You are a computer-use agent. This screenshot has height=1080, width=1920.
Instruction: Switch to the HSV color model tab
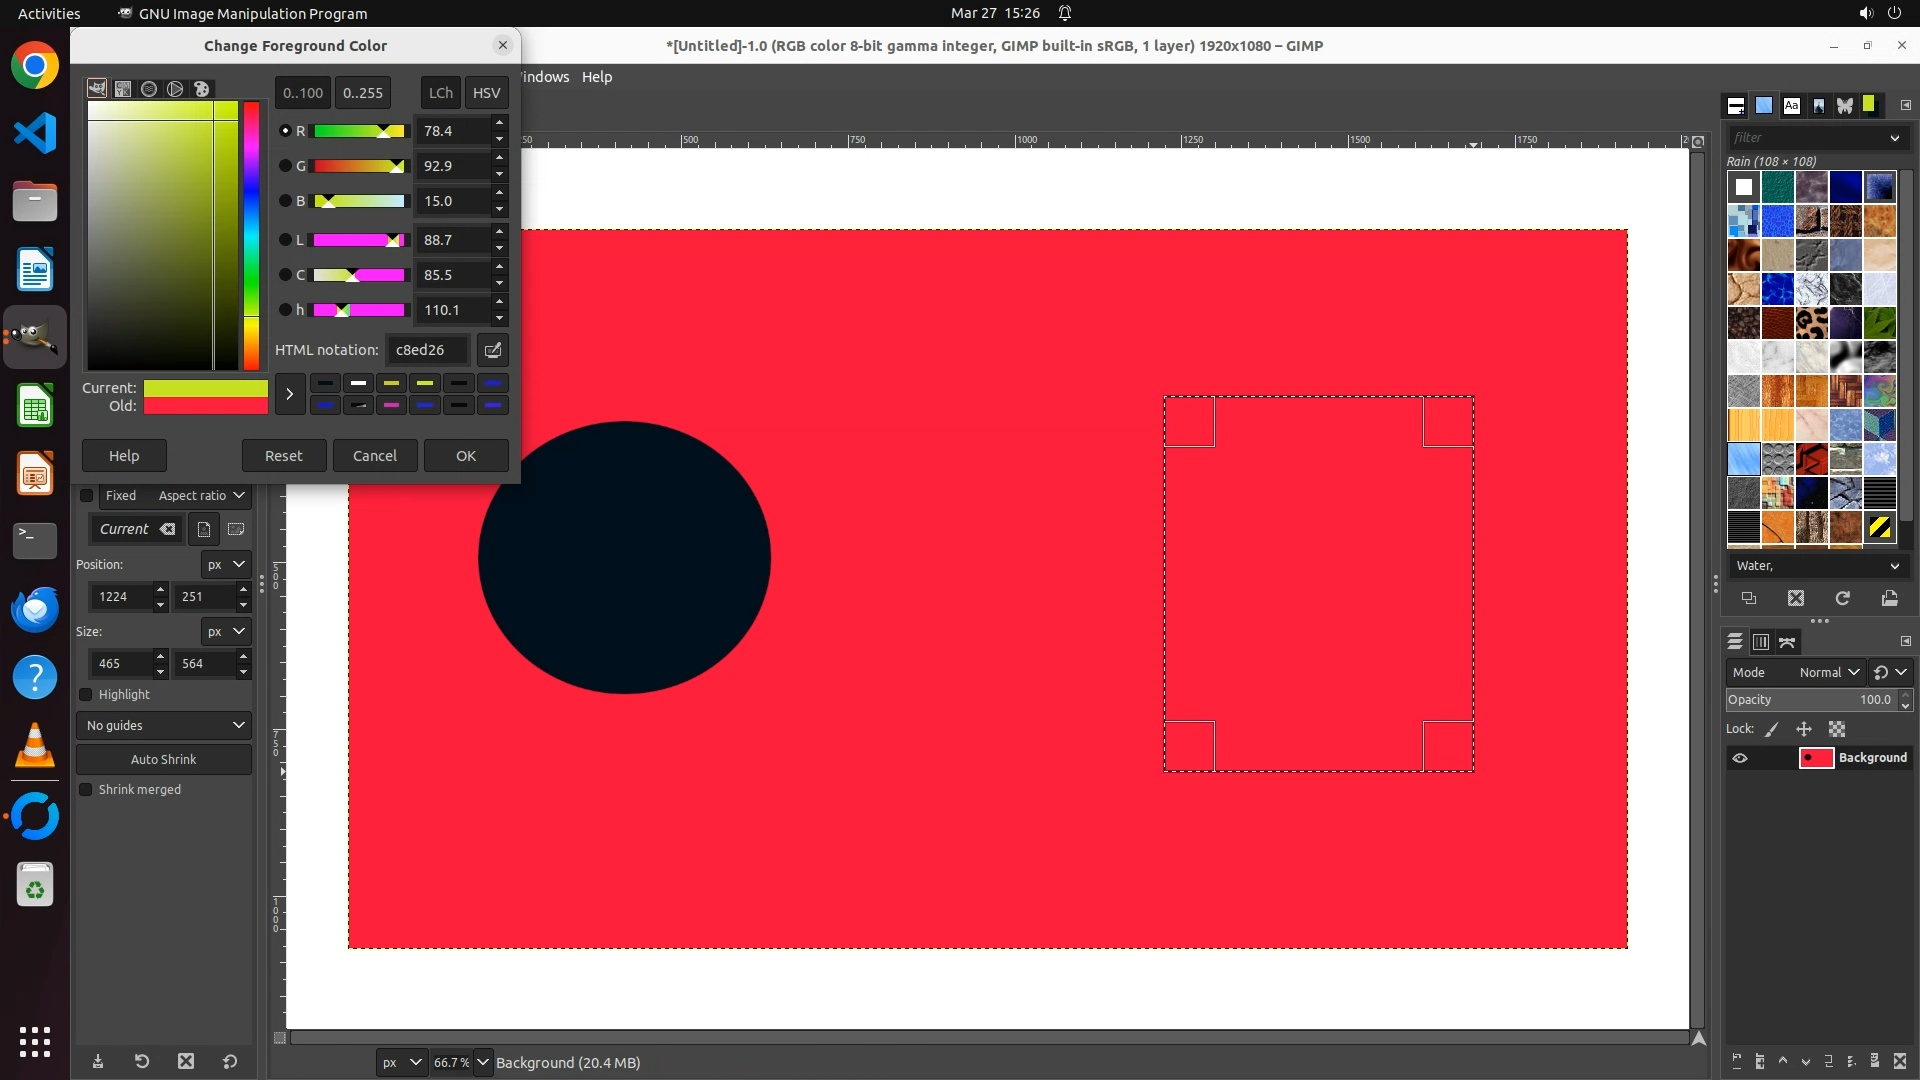486,92
